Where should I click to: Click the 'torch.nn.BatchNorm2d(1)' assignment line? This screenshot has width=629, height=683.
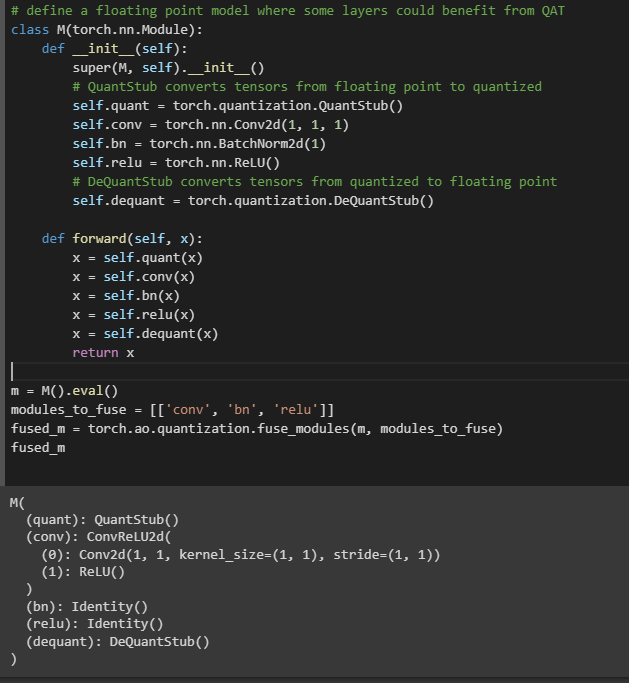click(x=199, y=144)
